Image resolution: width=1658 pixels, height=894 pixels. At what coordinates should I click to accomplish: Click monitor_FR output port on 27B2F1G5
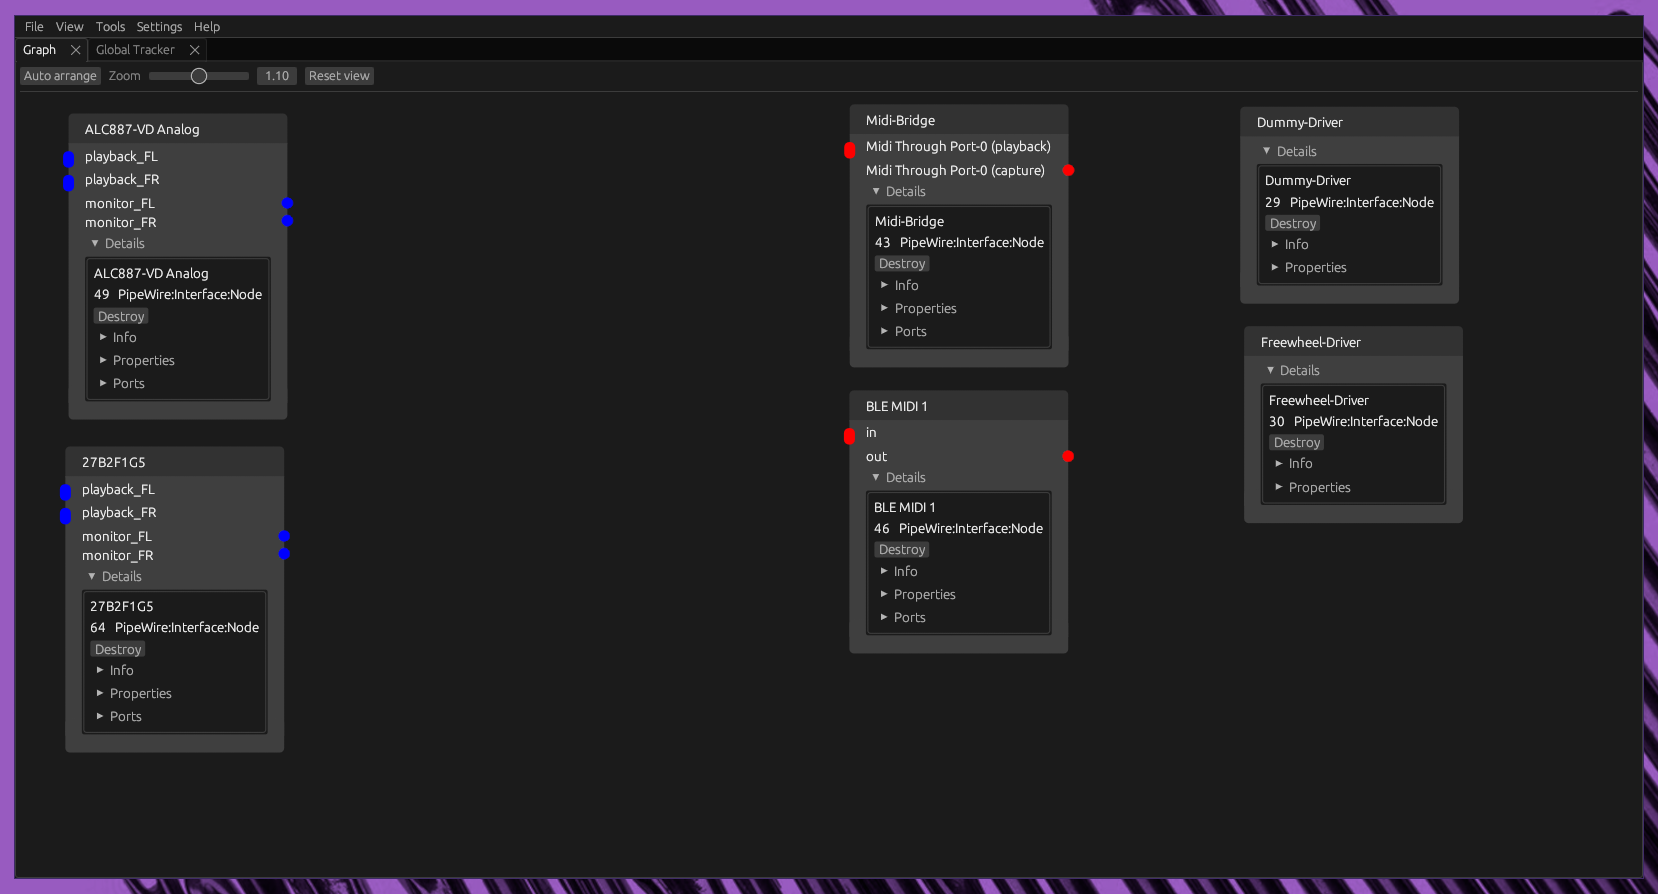click(x=284, y=553)
